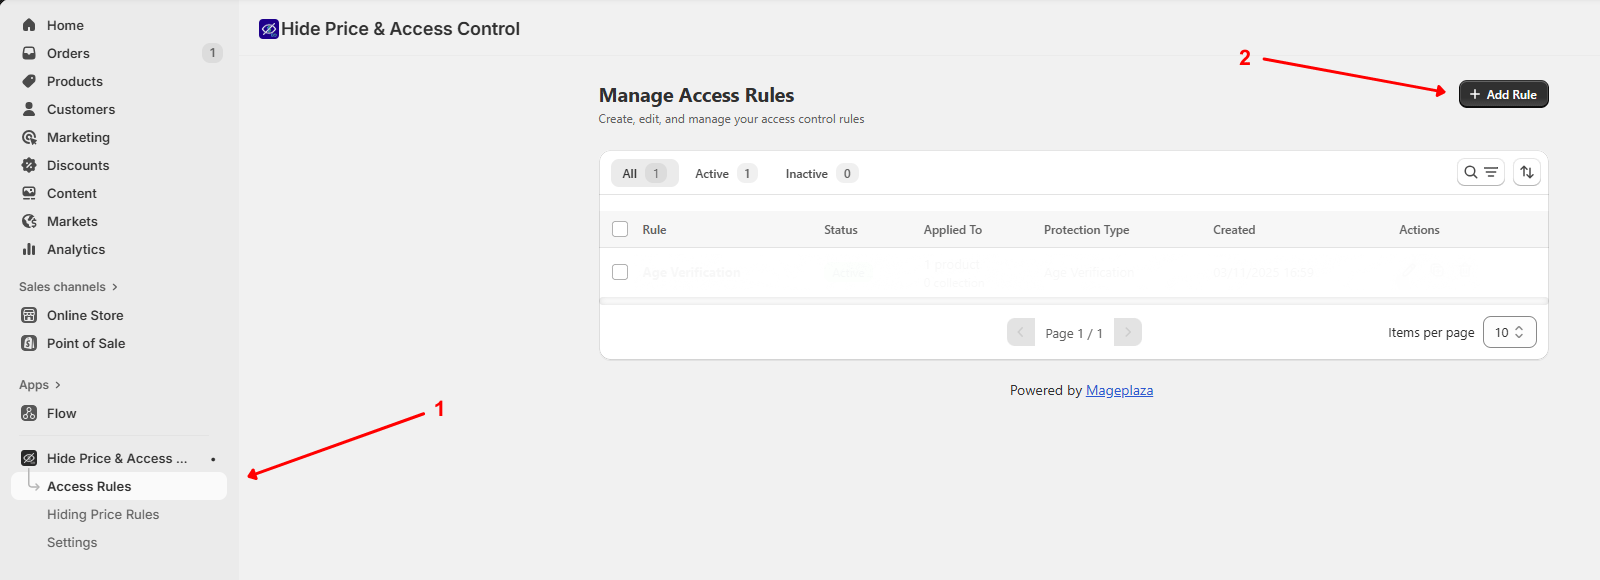Image resolution: width=1600 pixels, height=580 pixels.
Task: Click the Products tag icon
Action: pyautogui.click(x=29, y=81)
